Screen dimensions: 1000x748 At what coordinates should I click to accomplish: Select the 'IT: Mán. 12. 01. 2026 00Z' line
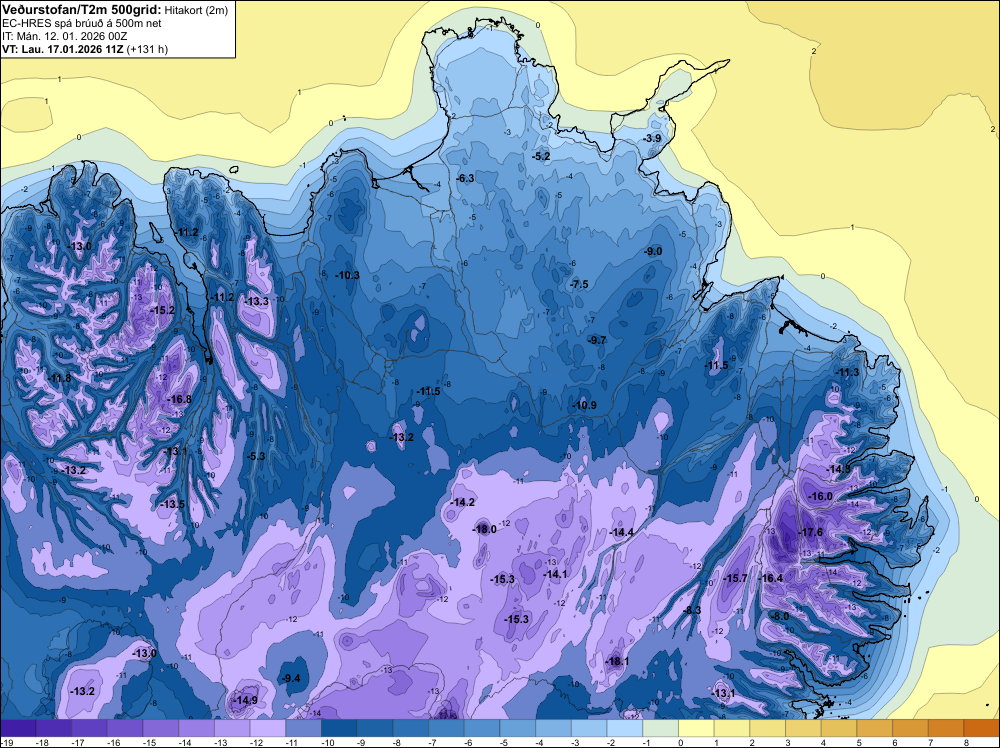click(x=64, y=36)
